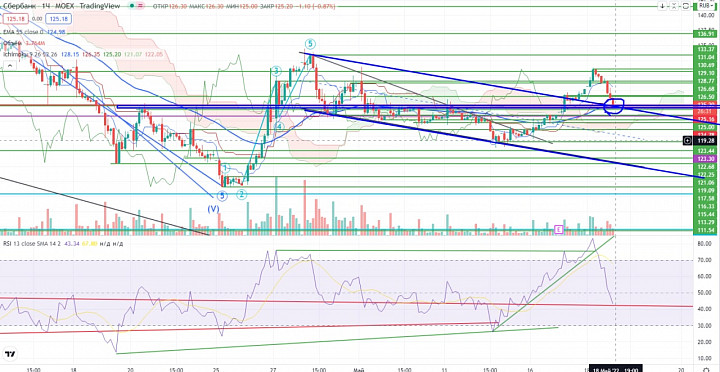Click the 140.00 price scale value
This screenshot has width=720, height=372.
coord(705,16)
